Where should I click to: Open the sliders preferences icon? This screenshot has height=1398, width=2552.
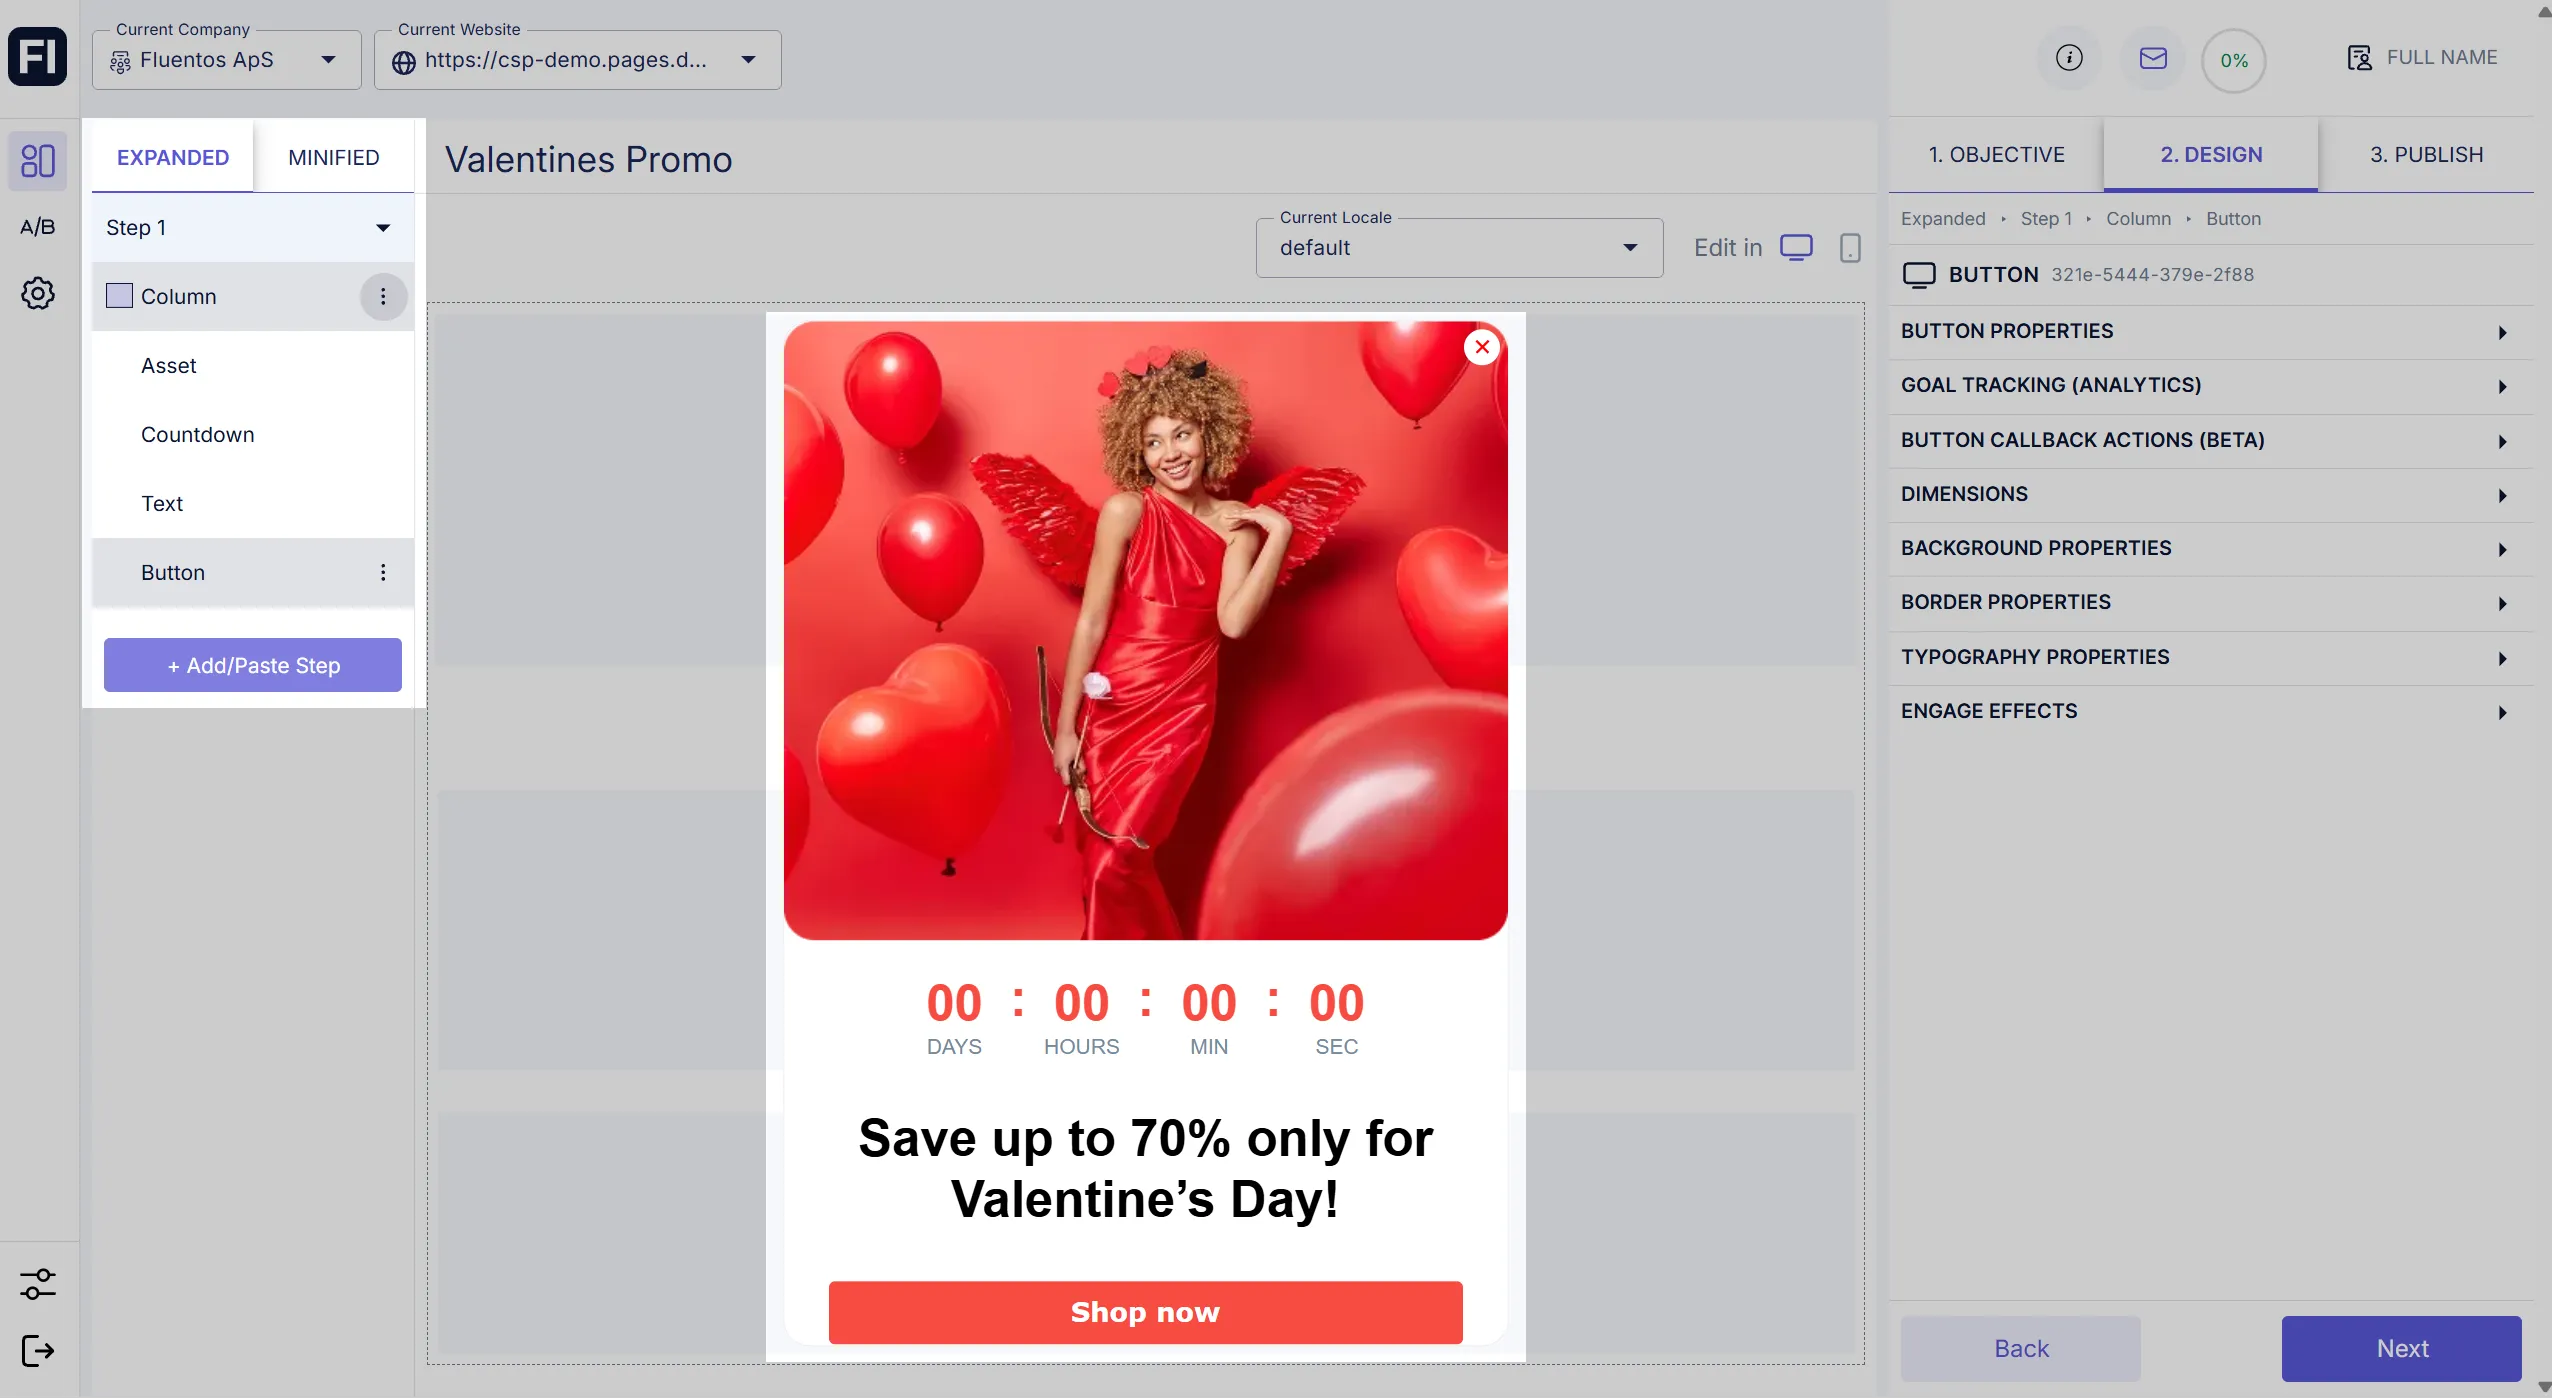38,1284
